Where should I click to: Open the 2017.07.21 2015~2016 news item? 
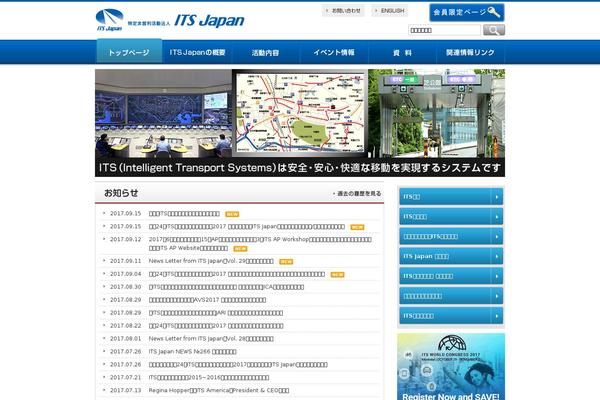[209, 377]
